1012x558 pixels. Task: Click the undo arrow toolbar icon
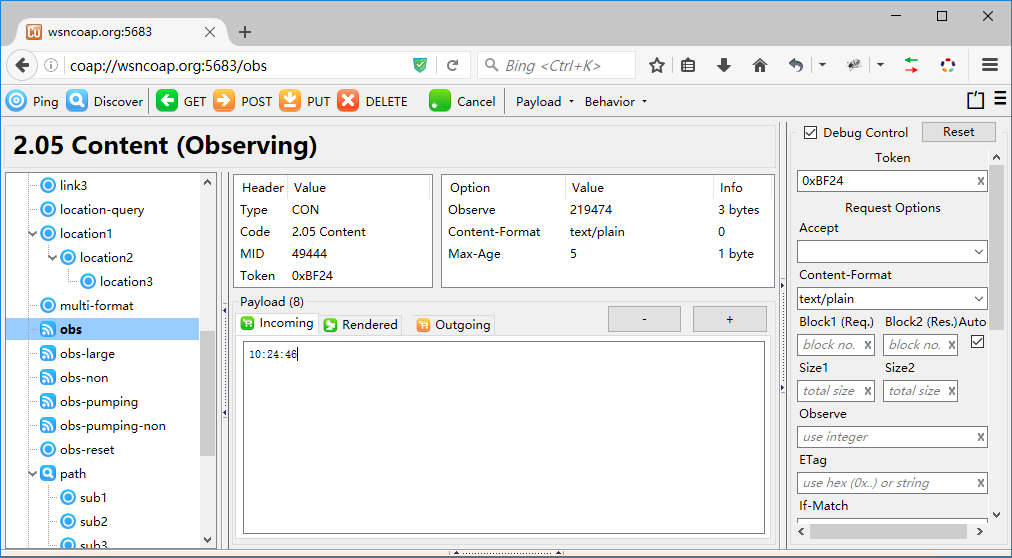(x=796, y=65)
